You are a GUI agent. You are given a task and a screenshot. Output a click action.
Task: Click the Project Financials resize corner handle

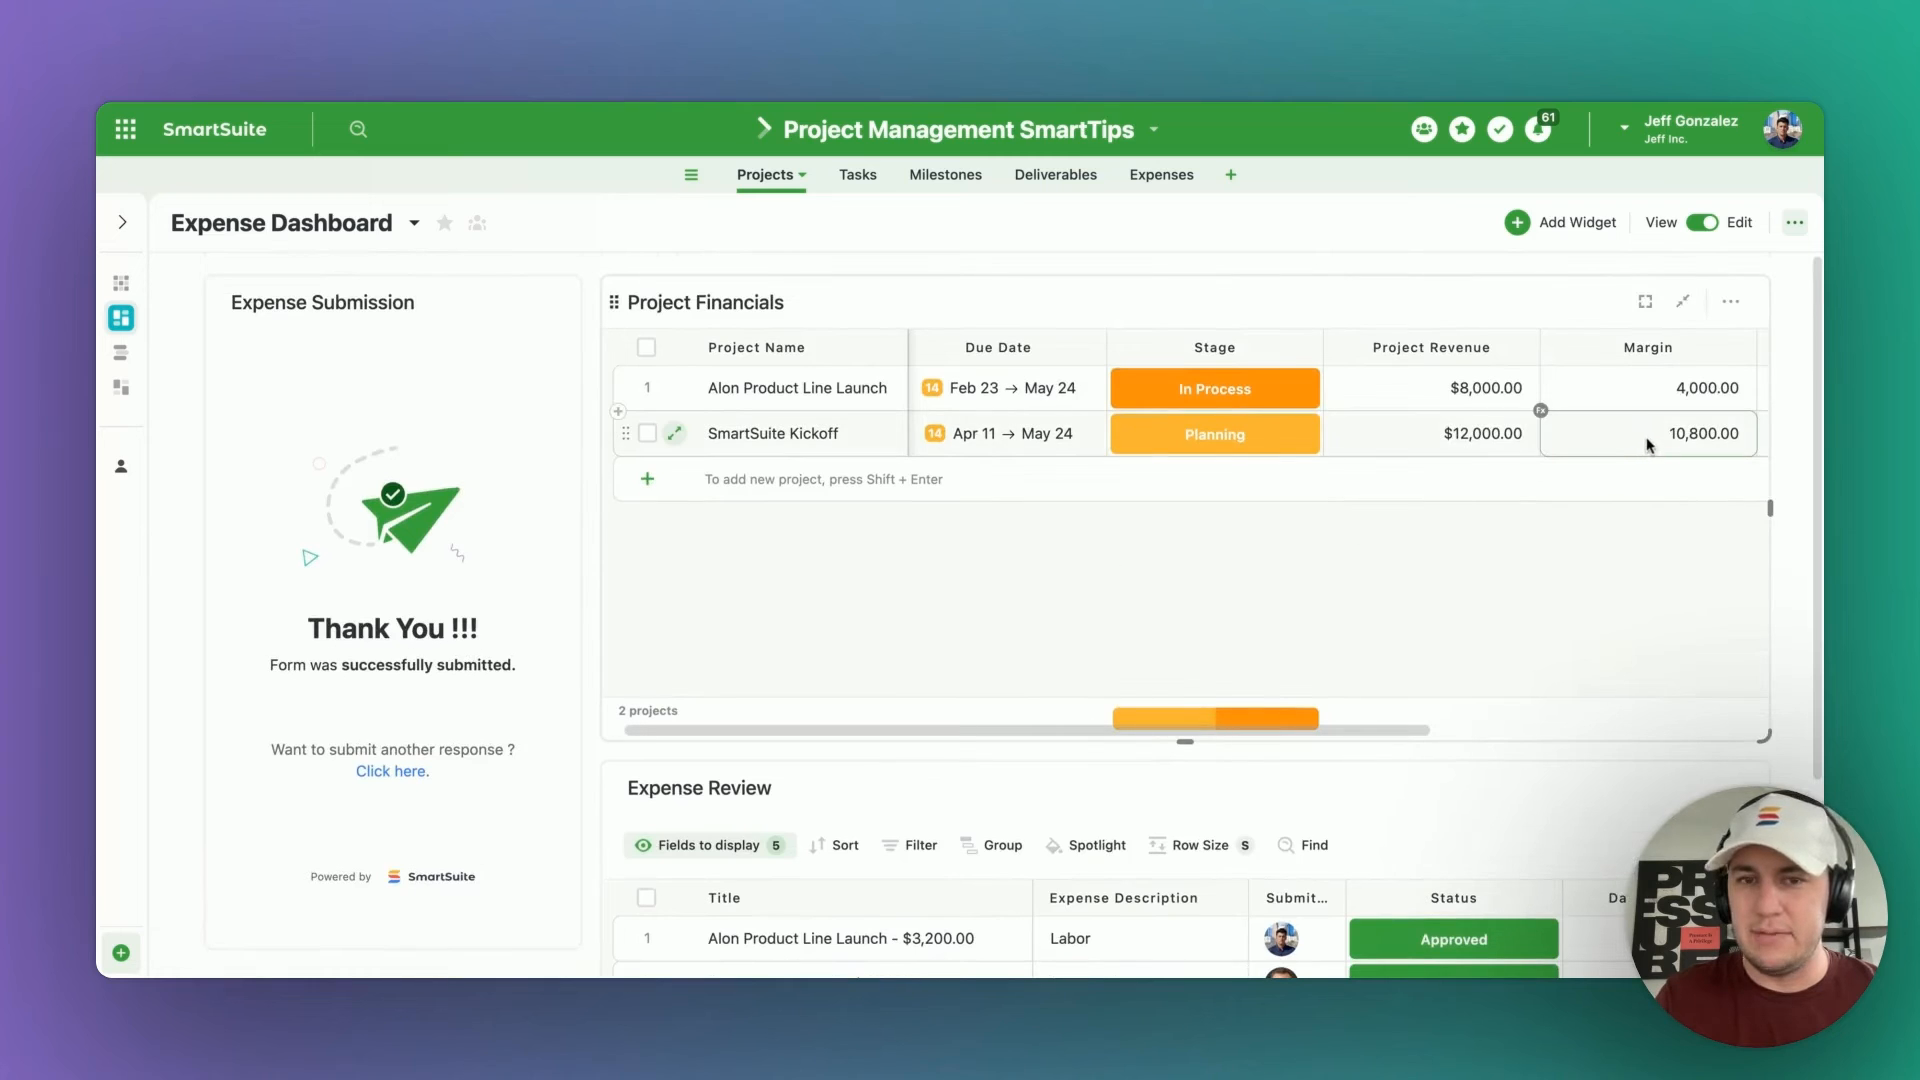click(1764, 736)
